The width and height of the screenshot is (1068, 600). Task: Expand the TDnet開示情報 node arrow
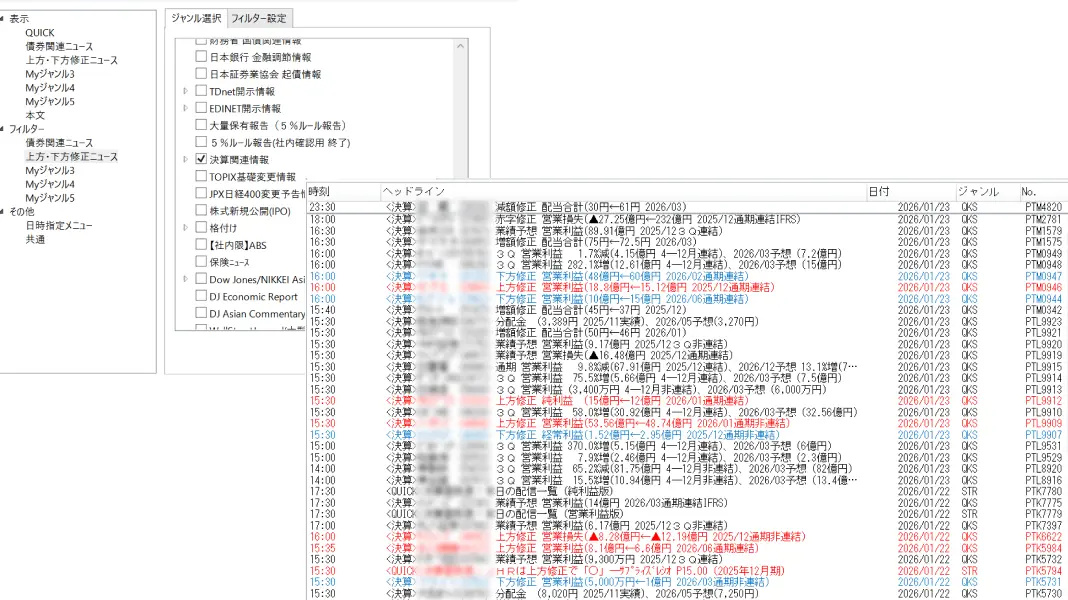click(x=185, y=91)
